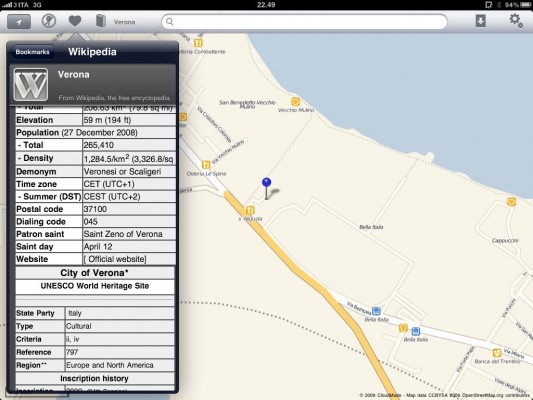Tap the current location arrow button
The image size is (533, 400).
pos(19,22)
